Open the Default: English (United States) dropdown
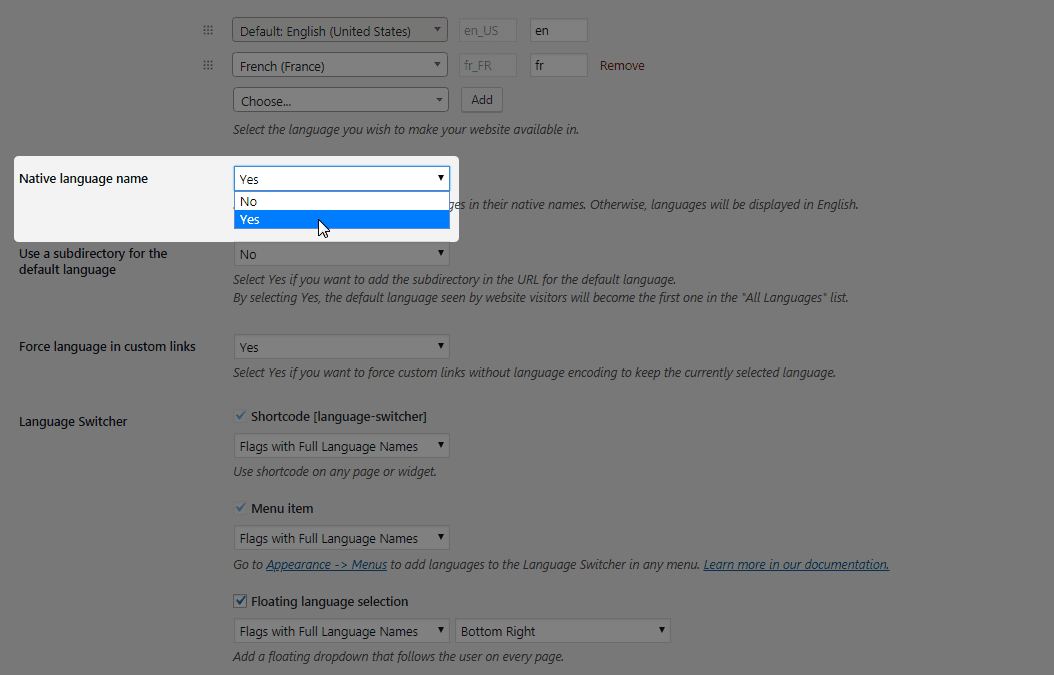The height and width of the screenshot is (675, 1054). pyautogui.click(x=339, y=31)
